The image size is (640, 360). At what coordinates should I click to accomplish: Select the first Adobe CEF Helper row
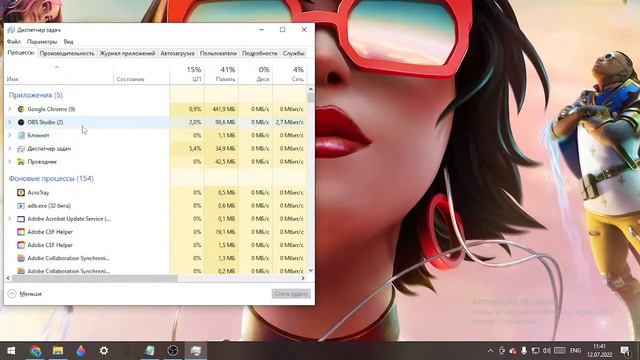(156, 232)
